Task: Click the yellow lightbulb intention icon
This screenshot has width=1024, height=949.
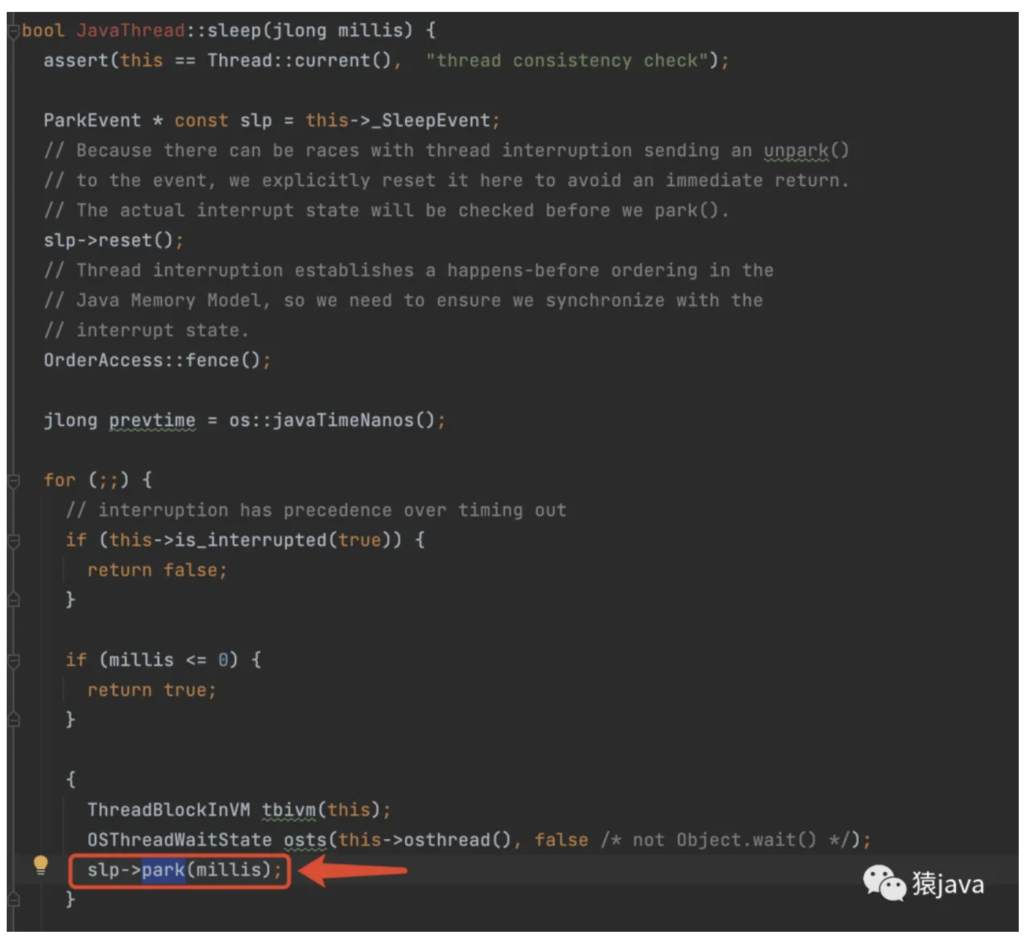Action: pyautogui.click(x=40, y=865)
